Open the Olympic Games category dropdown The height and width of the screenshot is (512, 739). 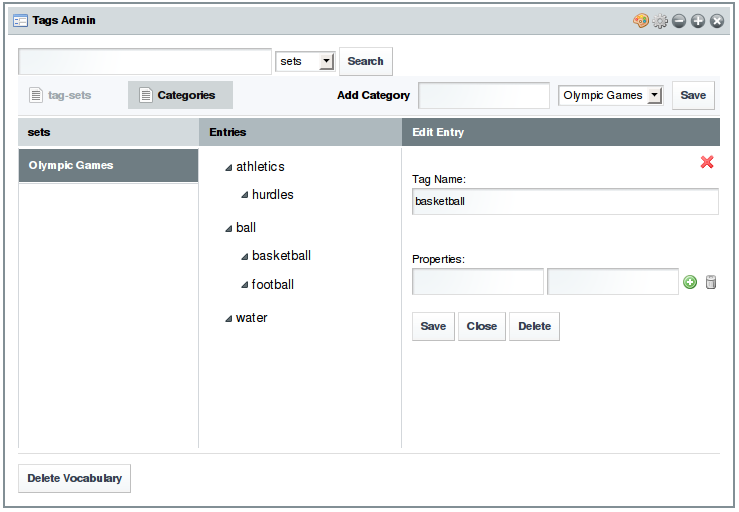coord(611,95)
